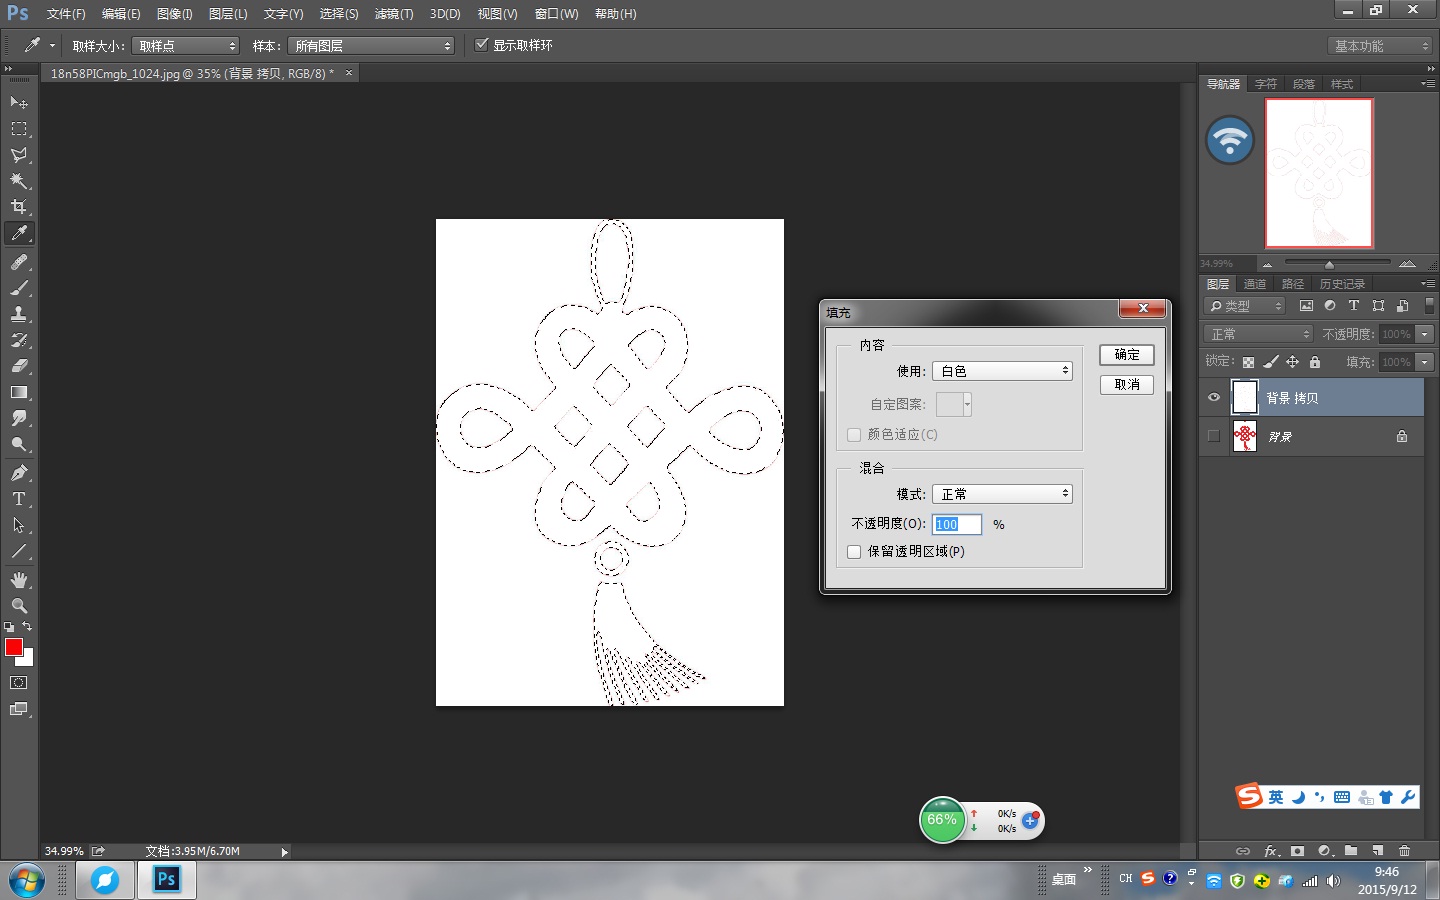Open the 模式 blend mode dropdown in dialog
Viewport: 1440px width, 900px height.
[1002, 494]
